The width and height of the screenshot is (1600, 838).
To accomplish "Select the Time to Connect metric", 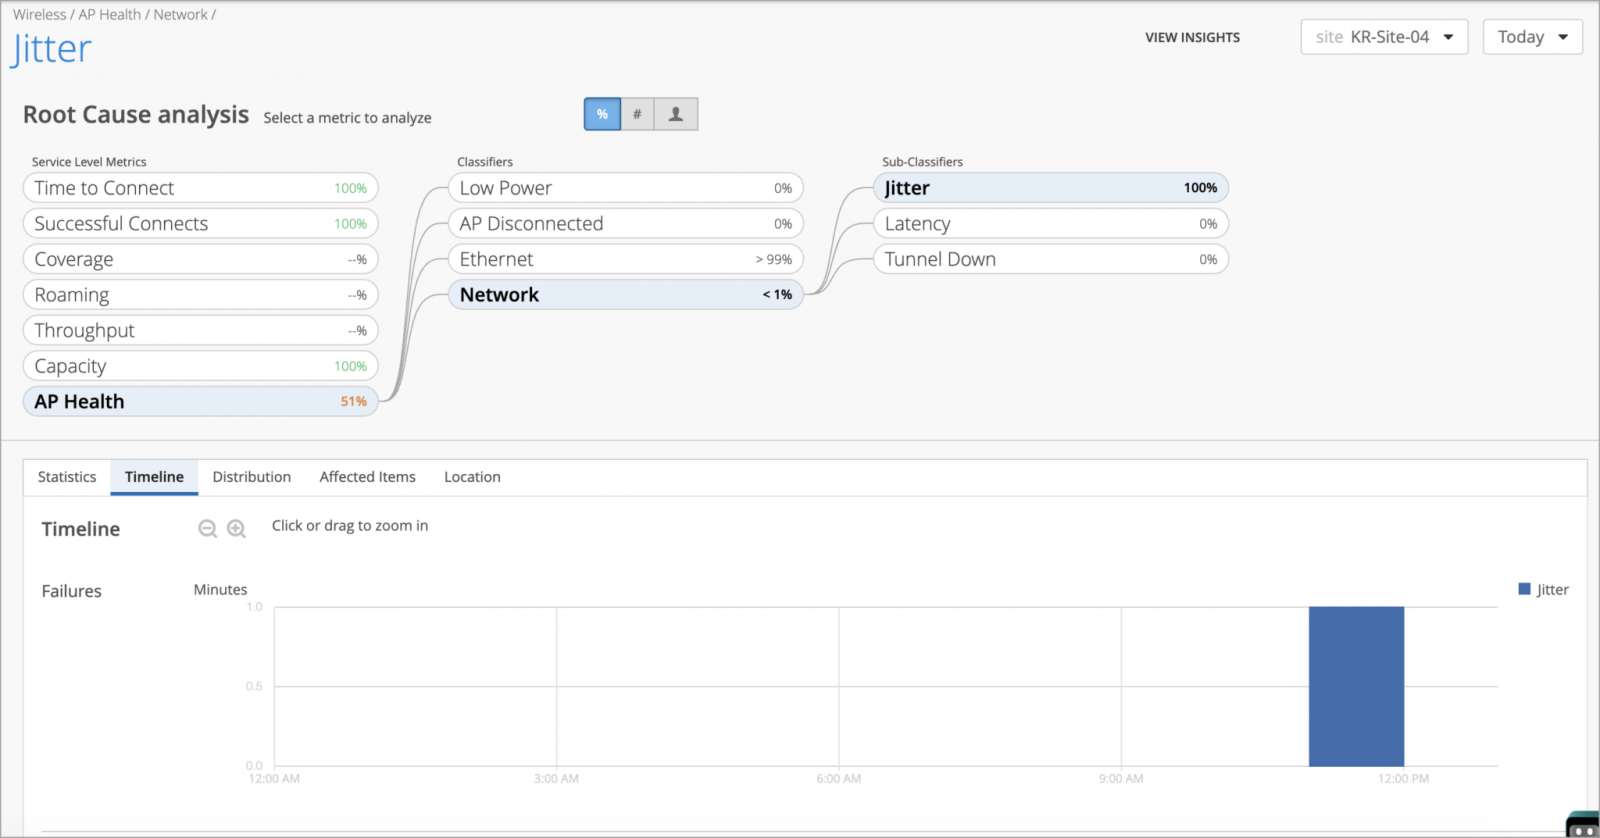I will click(x=200, y=188).
